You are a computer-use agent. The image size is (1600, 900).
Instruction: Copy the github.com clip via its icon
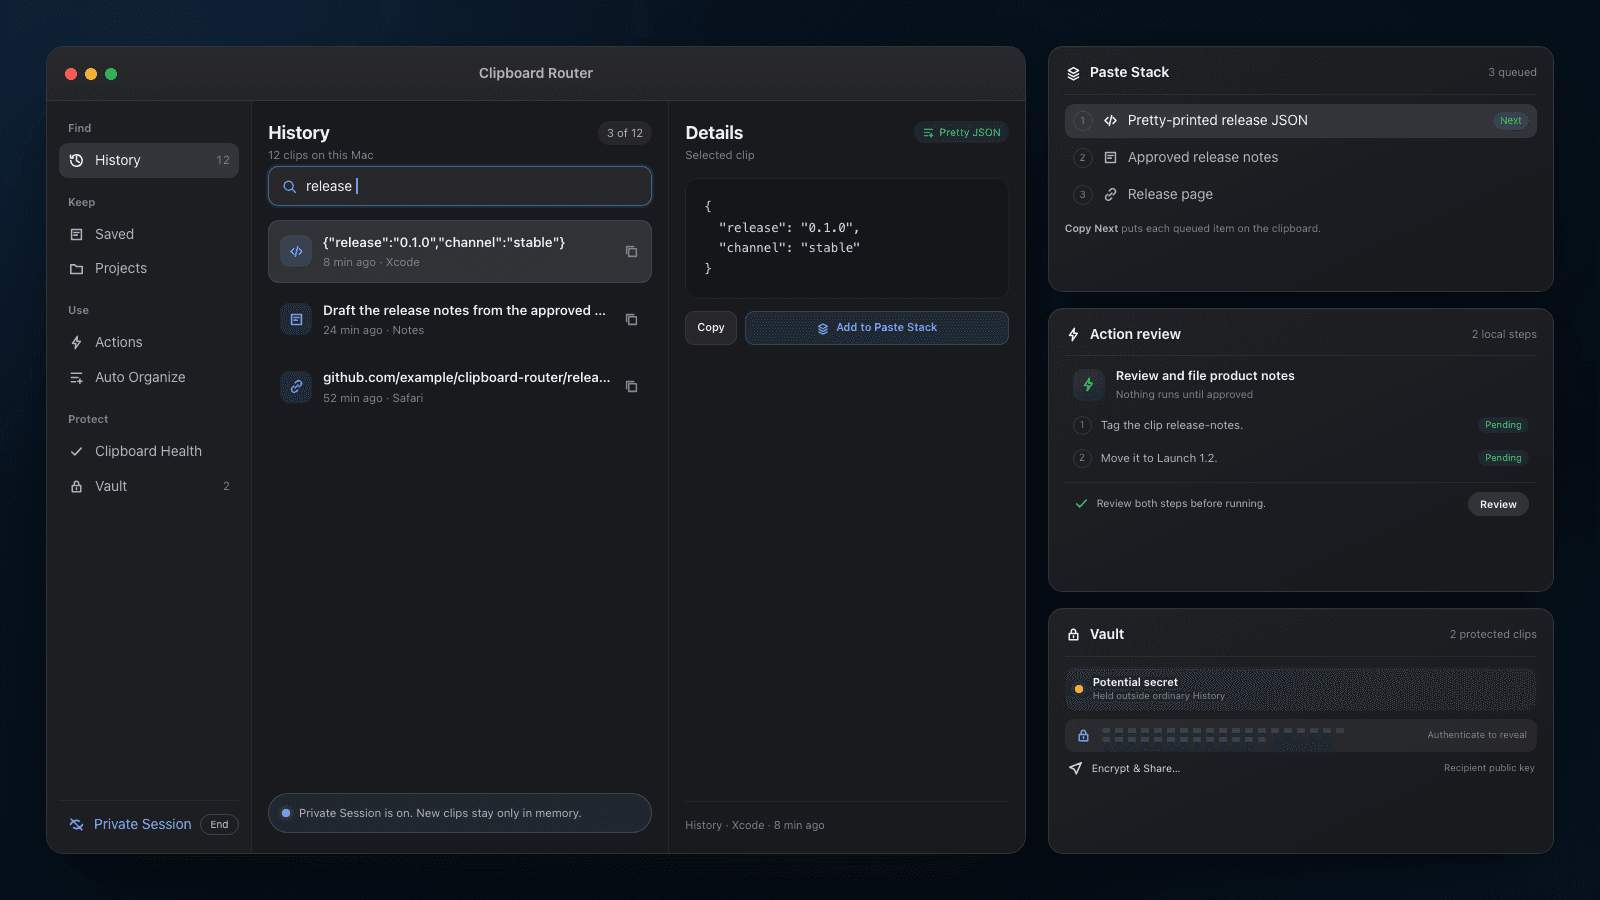(x=631, y=387)
